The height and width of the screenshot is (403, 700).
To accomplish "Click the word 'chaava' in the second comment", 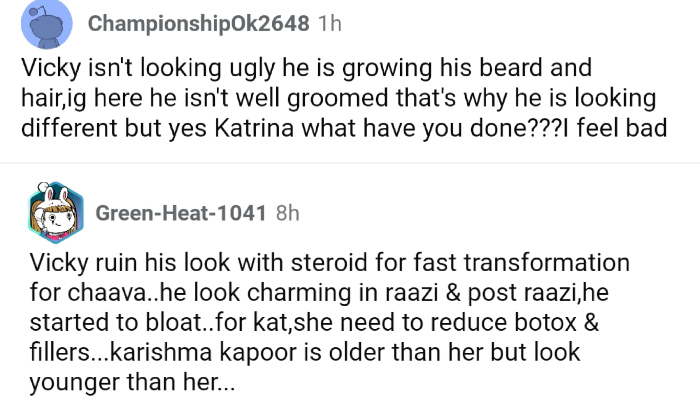I will [x=99, y=294].
